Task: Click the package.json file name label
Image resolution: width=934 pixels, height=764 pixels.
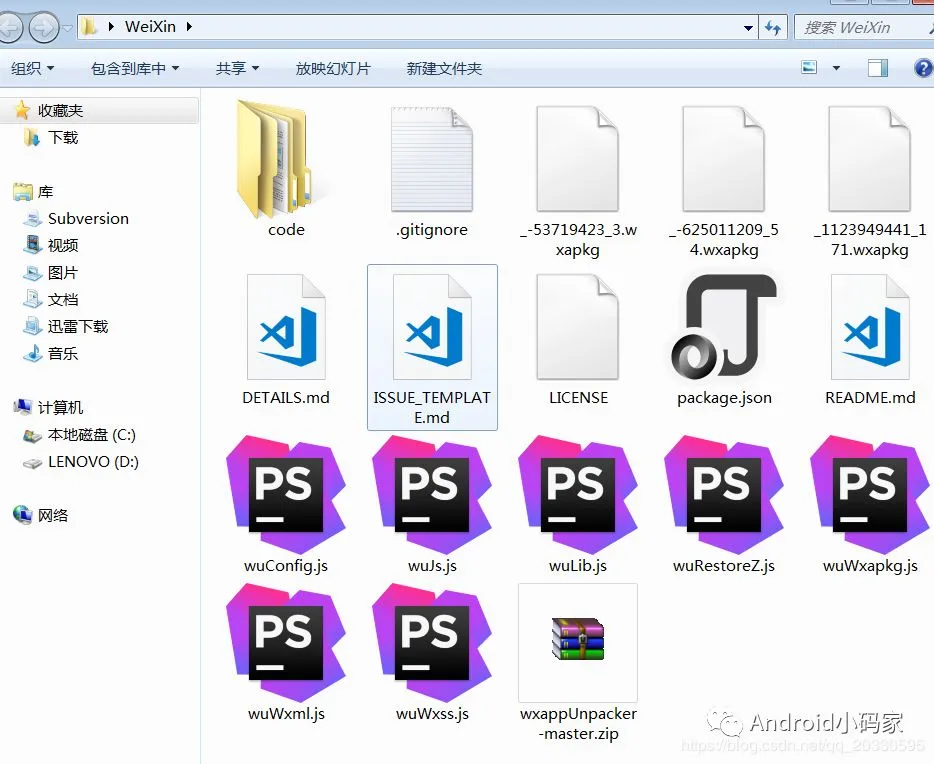Action: click(x=724, y=398)
